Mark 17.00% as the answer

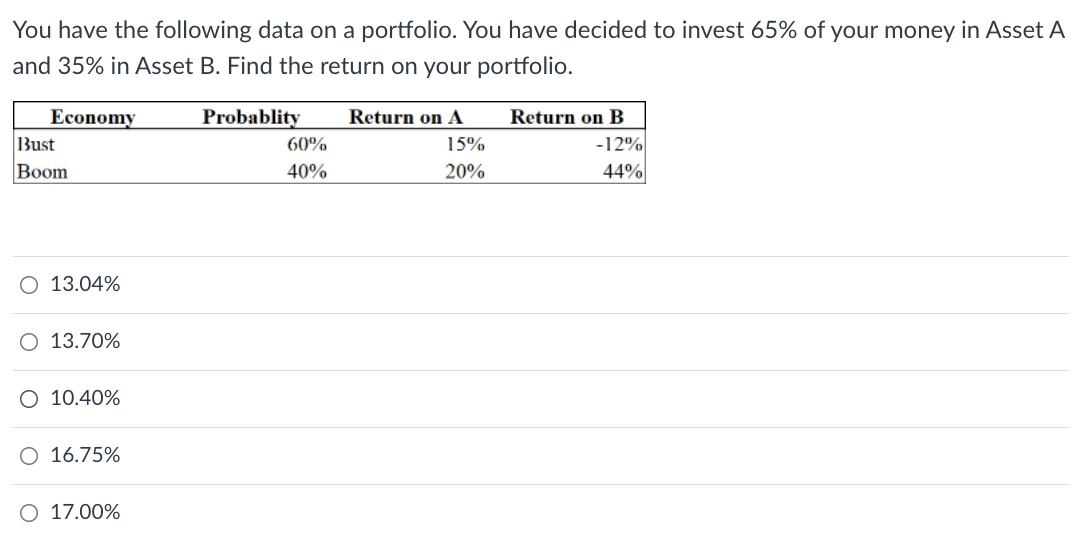click(28, 513)
